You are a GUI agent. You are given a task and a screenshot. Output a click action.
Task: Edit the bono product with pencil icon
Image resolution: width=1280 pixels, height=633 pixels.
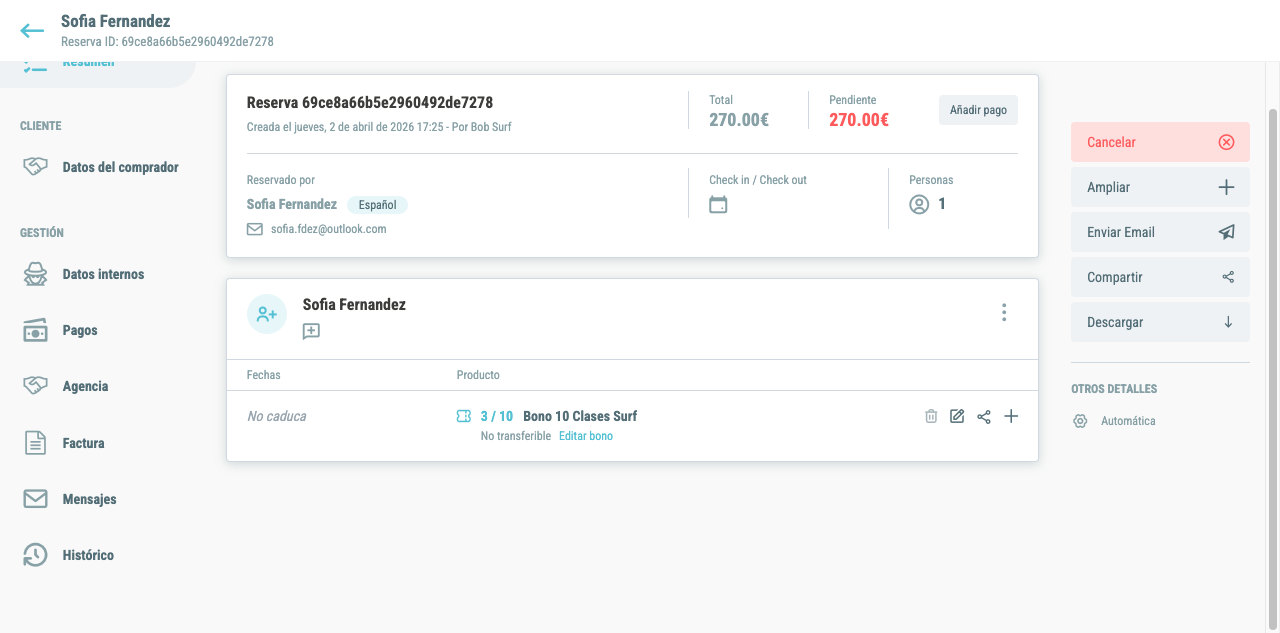tap(957, 416)
